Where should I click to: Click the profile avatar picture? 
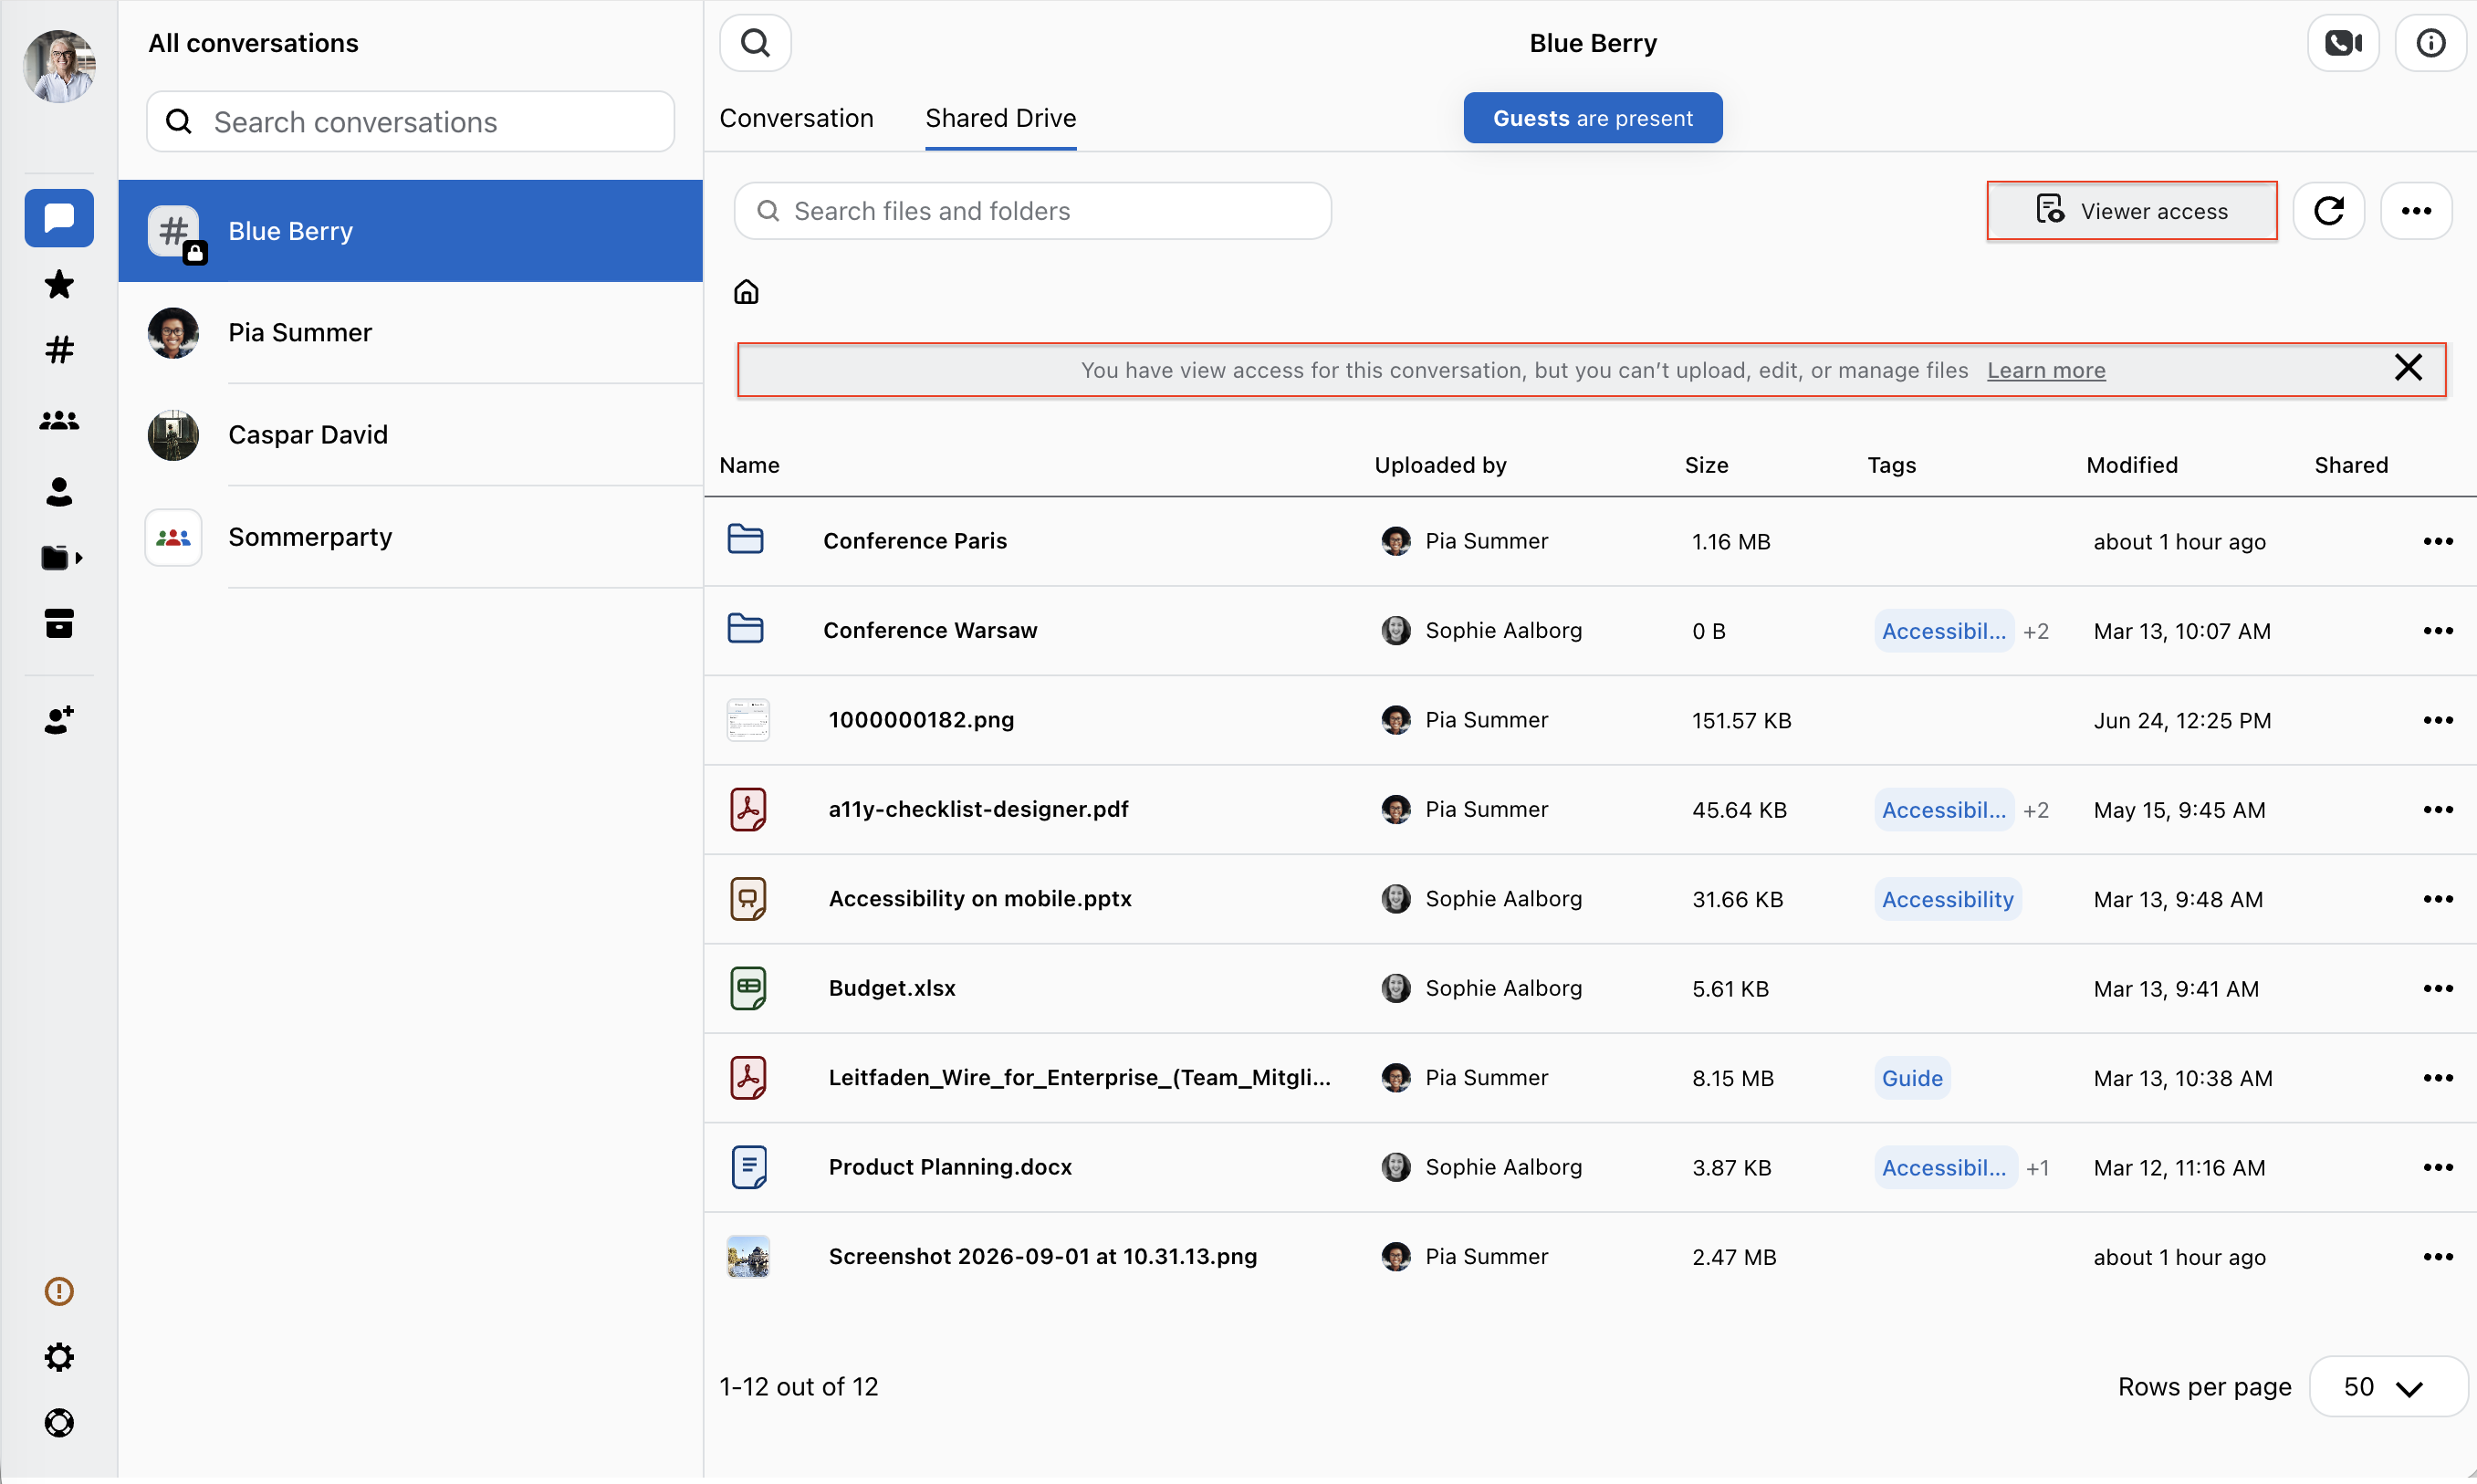59,66
